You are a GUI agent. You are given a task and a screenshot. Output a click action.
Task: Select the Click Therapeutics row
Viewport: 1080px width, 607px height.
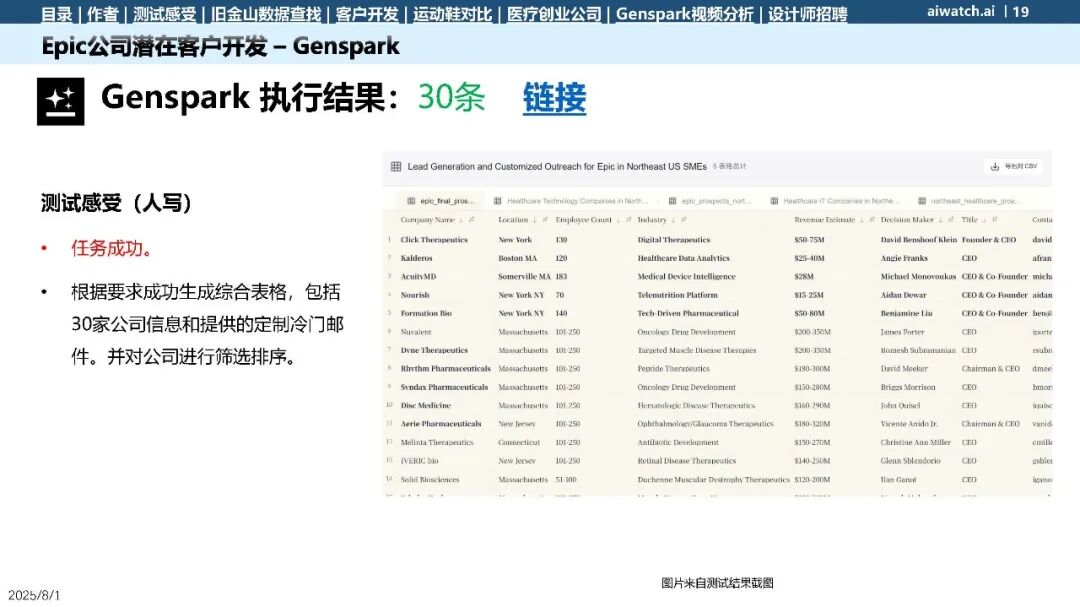tap(718, 240)
